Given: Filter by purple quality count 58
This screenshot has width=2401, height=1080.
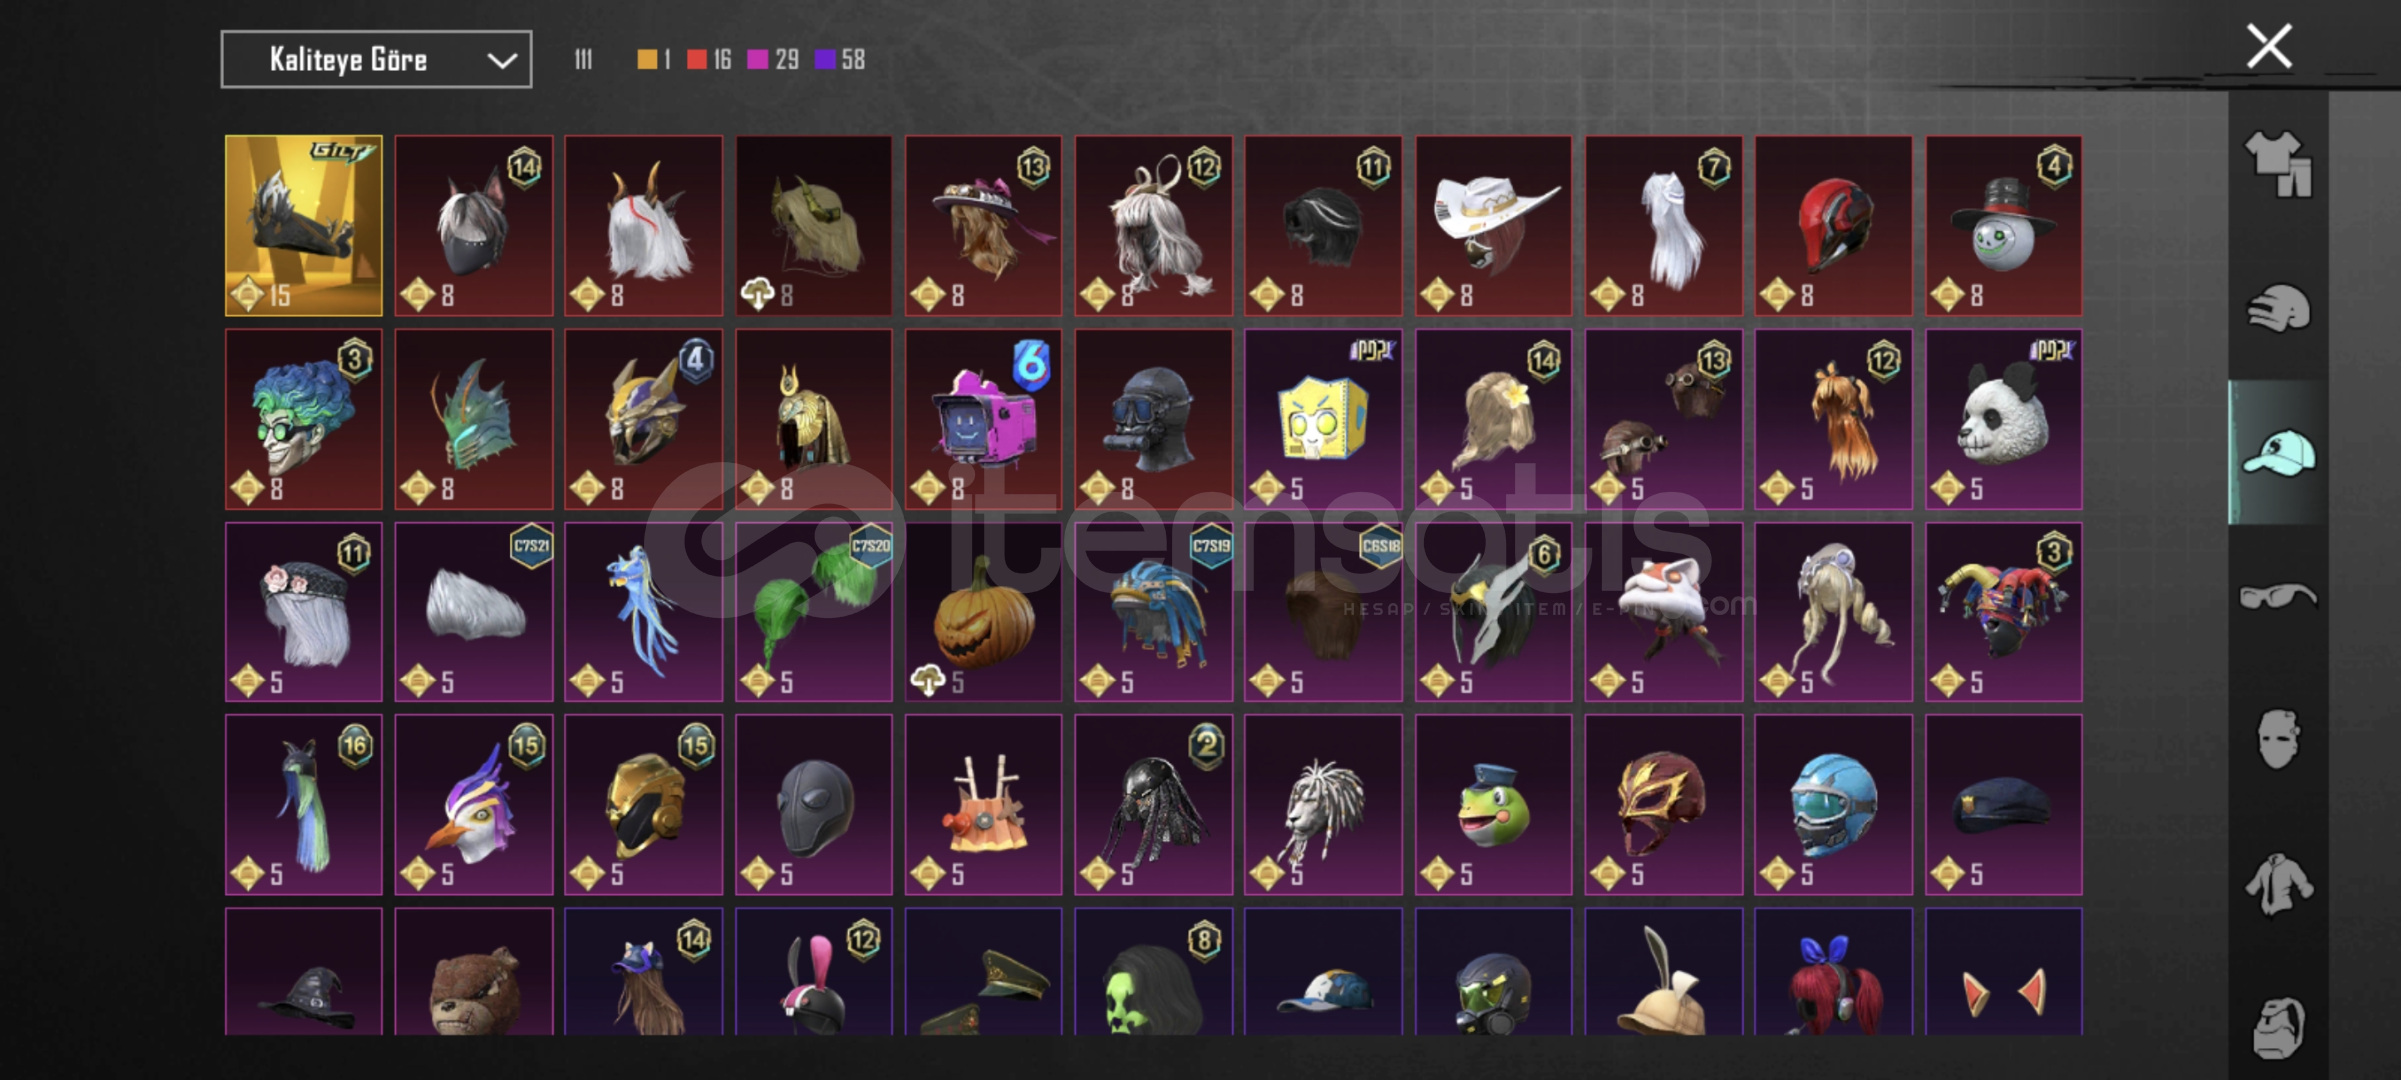Looking at the screenshot, I should pos(840,60).
